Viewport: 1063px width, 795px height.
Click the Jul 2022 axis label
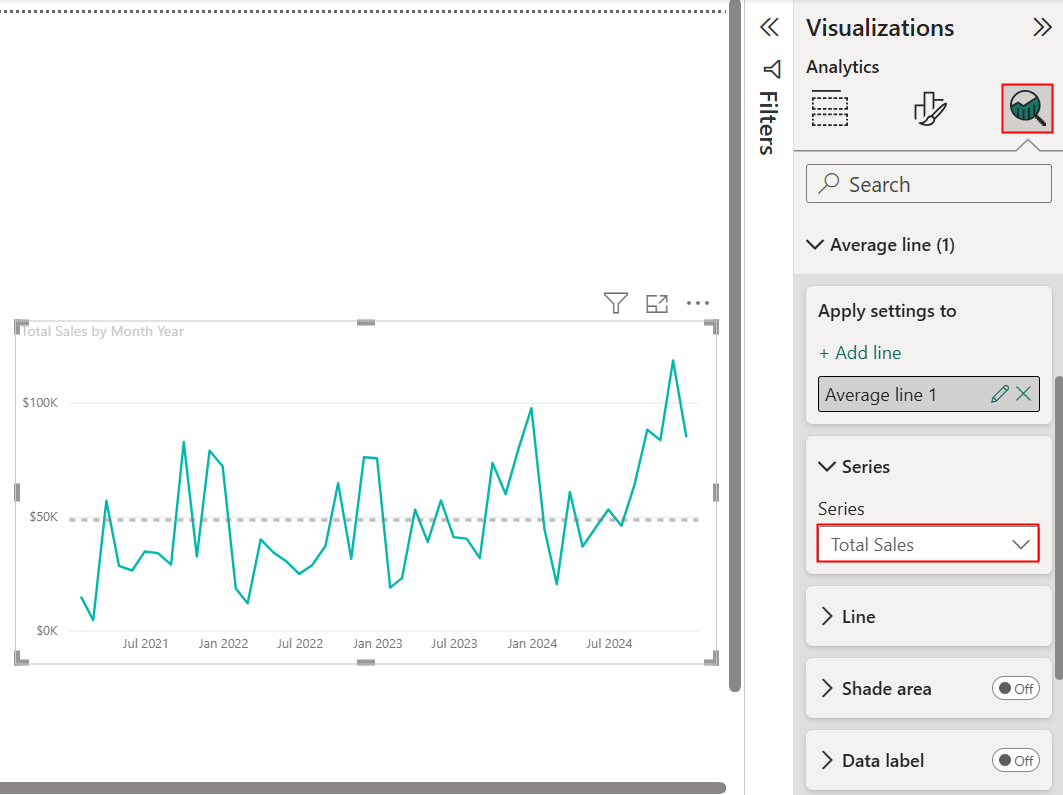point(300,644)
